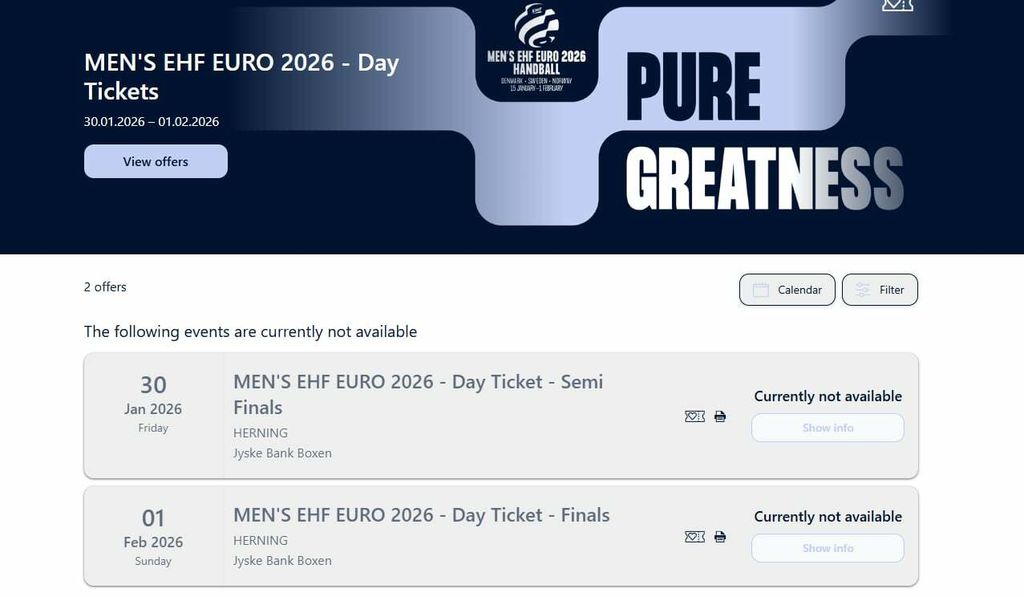Screen dimensions: 1024x597
Task: Click the 30 Jan 2026 date block
Action: pyautogui.click(x=153, y=403)
